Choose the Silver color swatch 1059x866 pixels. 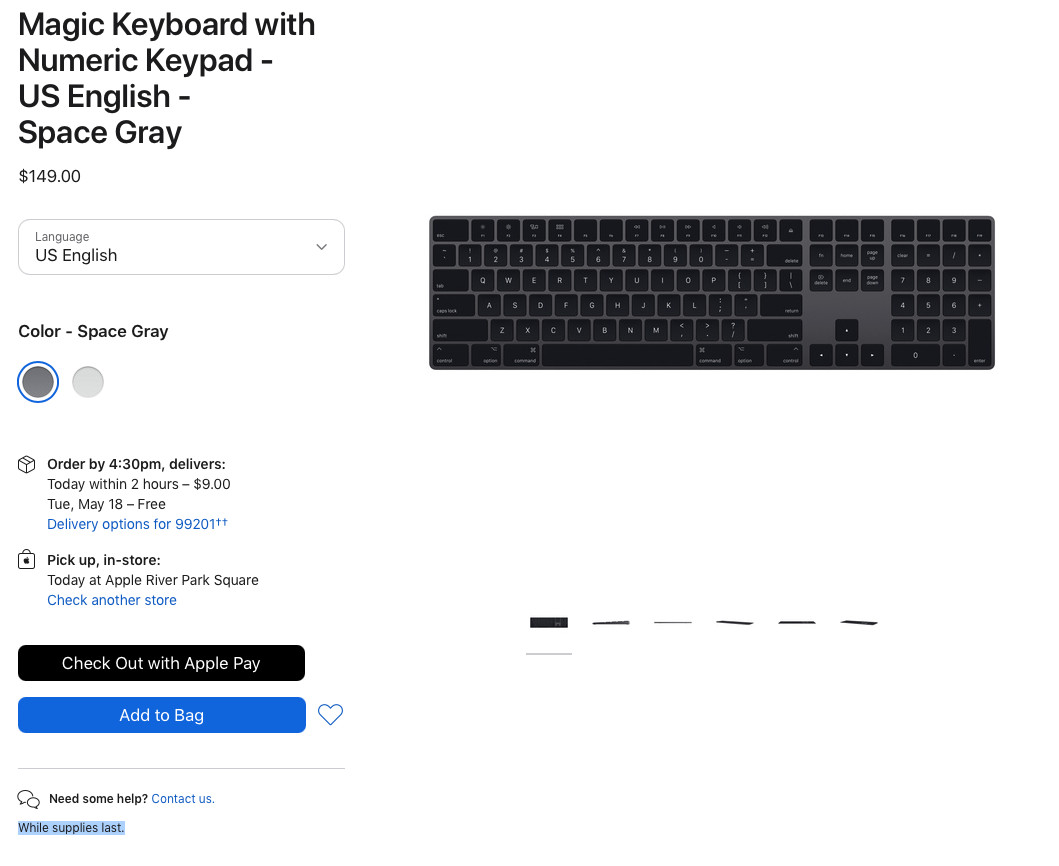tap(88, 382)
